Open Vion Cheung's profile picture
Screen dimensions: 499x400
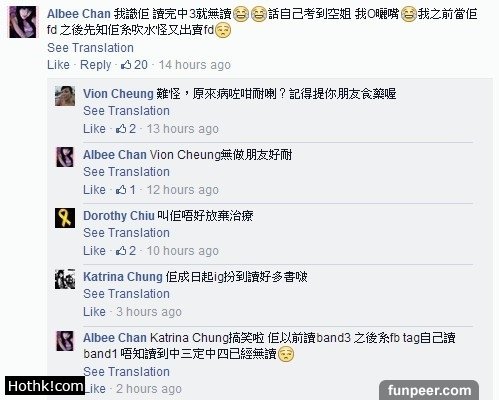pos(65,96)
